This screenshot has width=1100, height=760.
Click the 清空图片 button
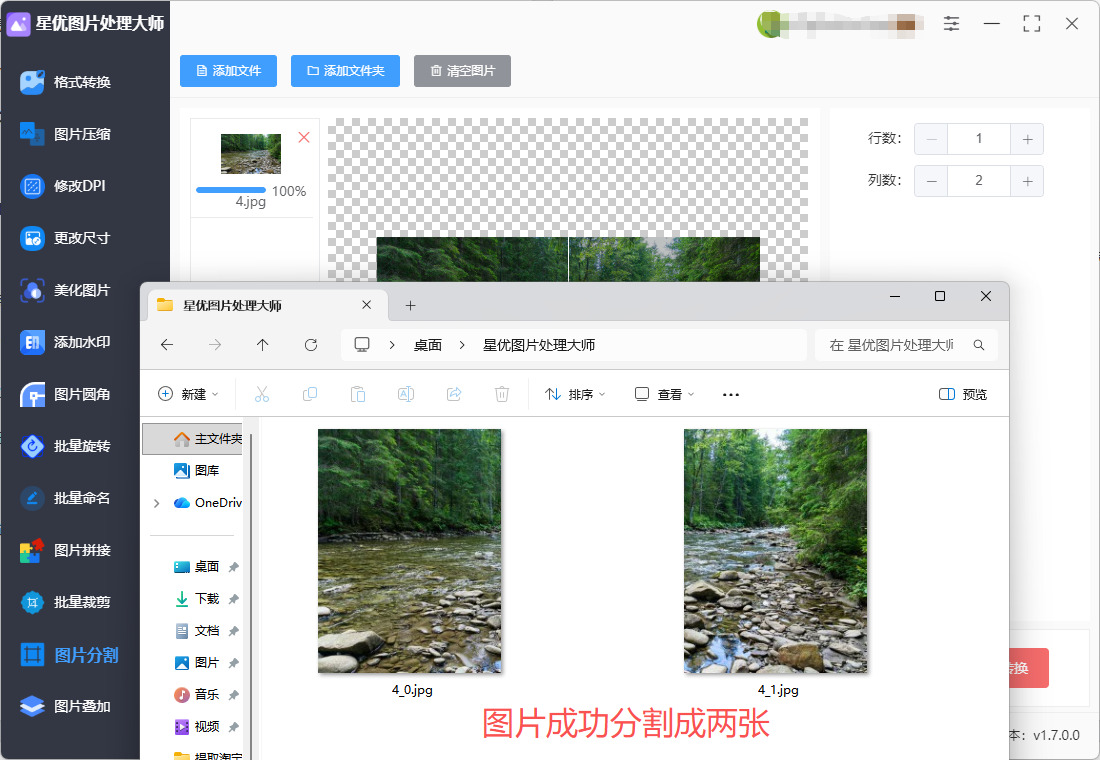click(462, 71)
